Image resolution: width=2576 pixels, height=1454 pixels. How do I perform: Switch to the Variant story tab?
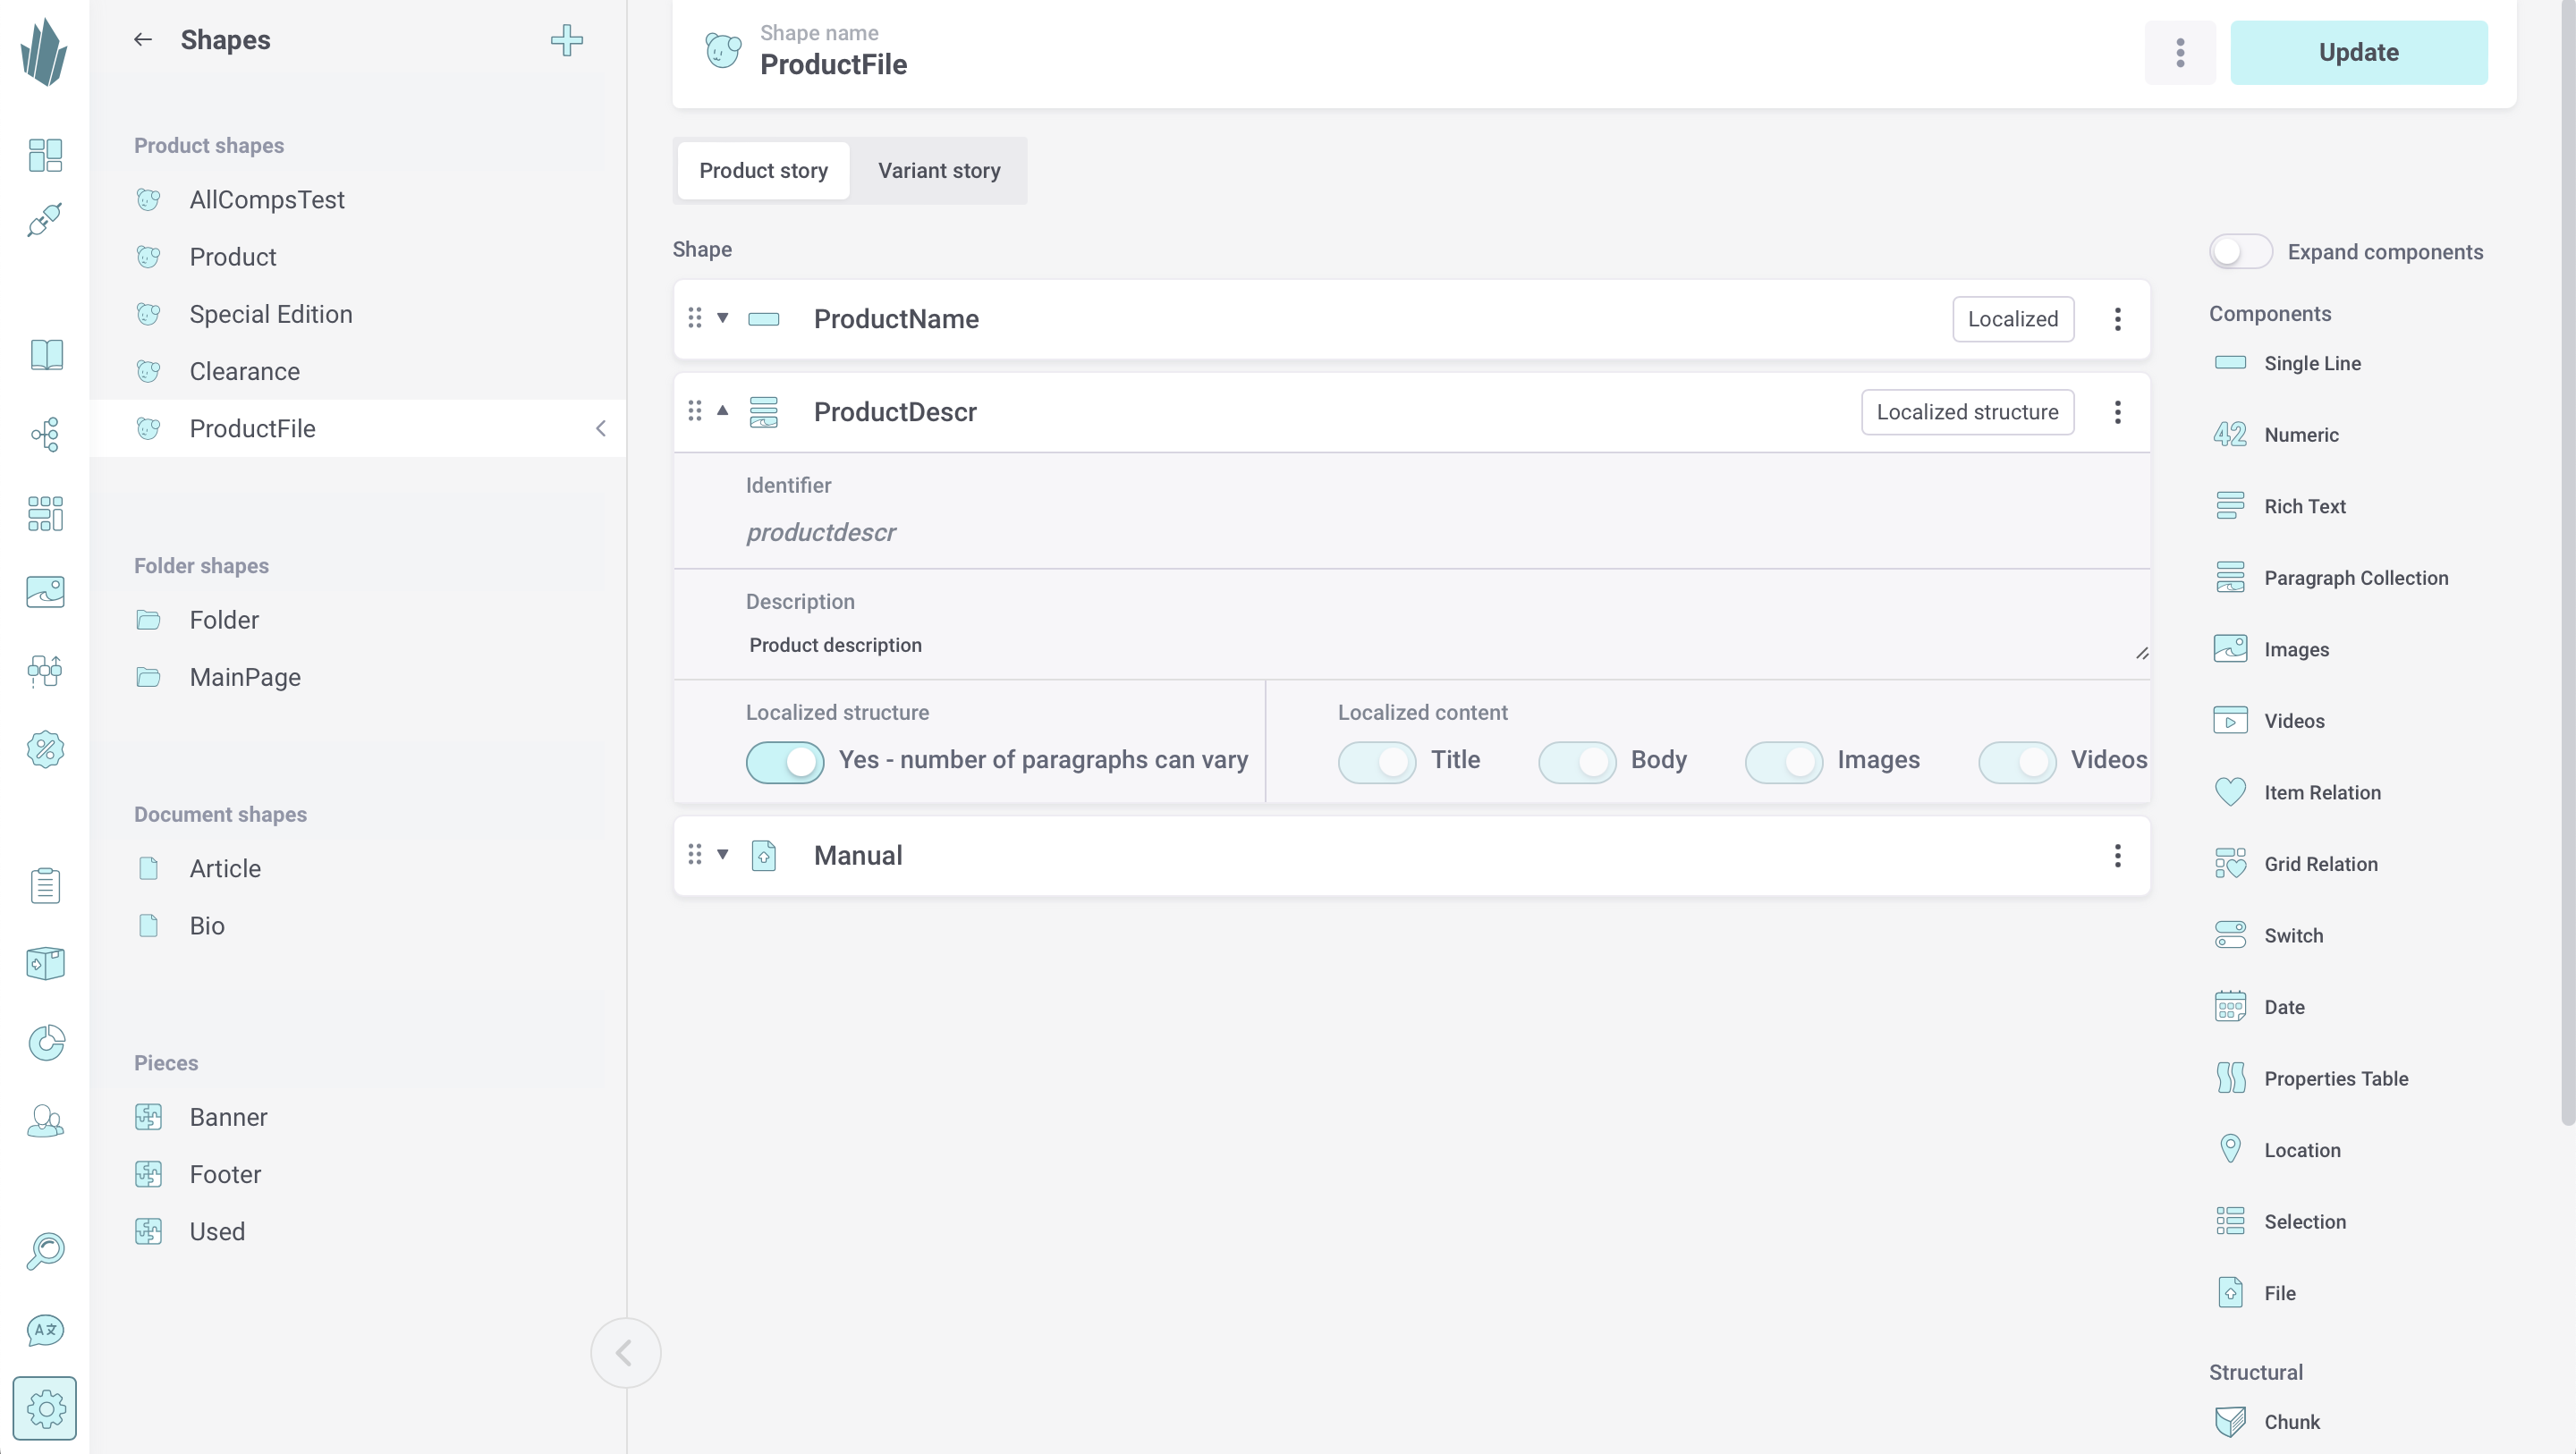tap(939, 170)
